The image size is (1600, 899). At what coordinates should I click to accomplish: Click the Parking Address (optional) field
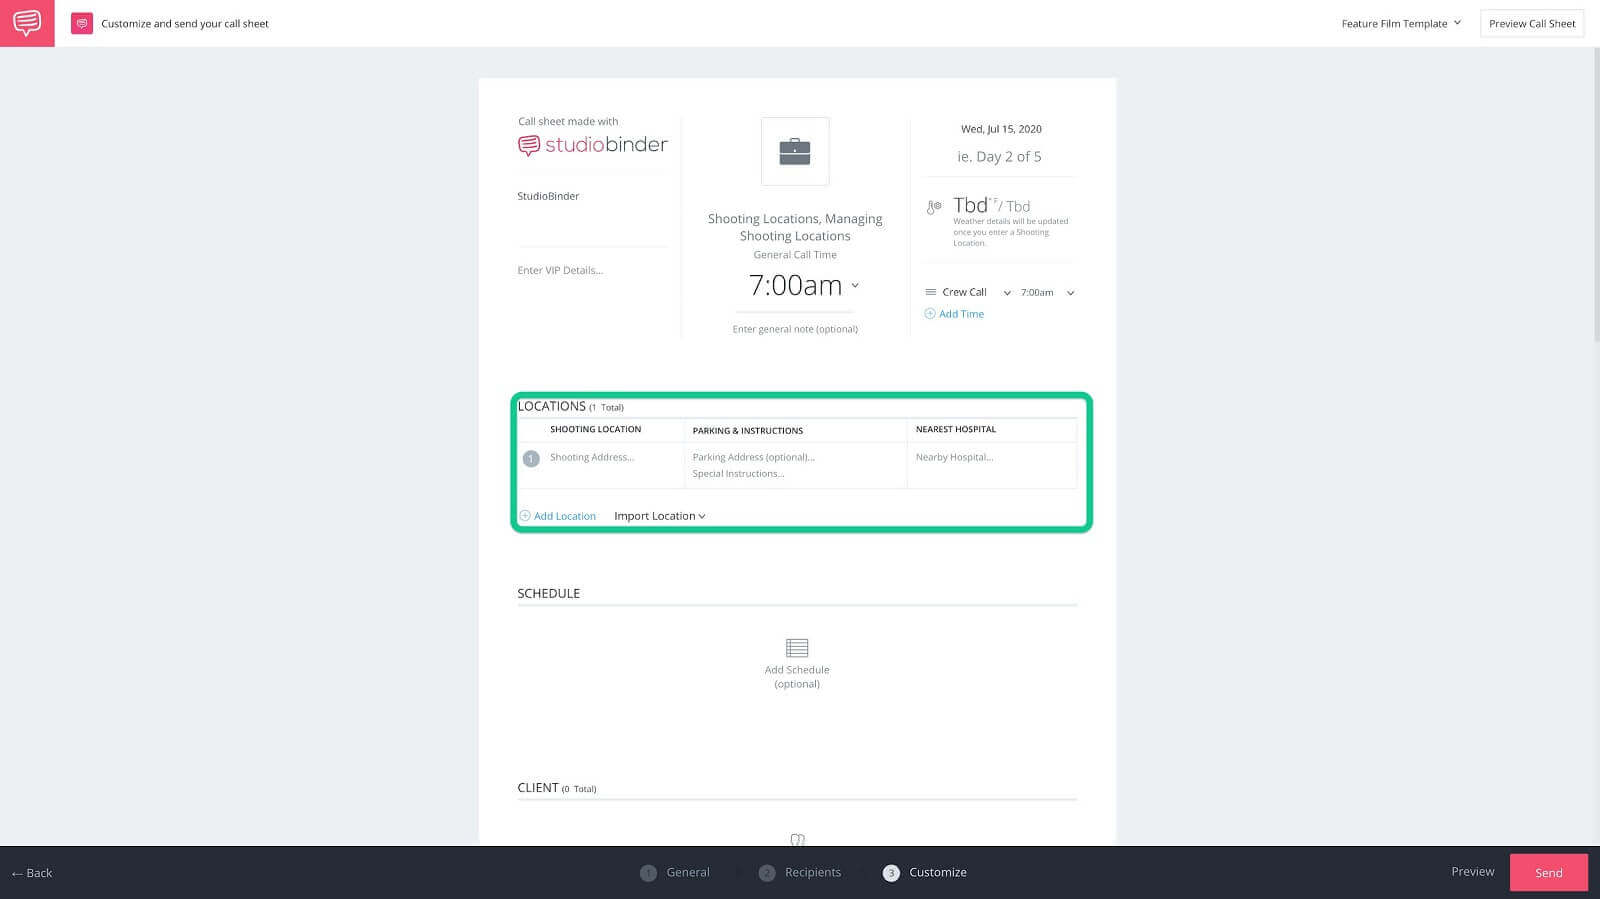point(753,457)
